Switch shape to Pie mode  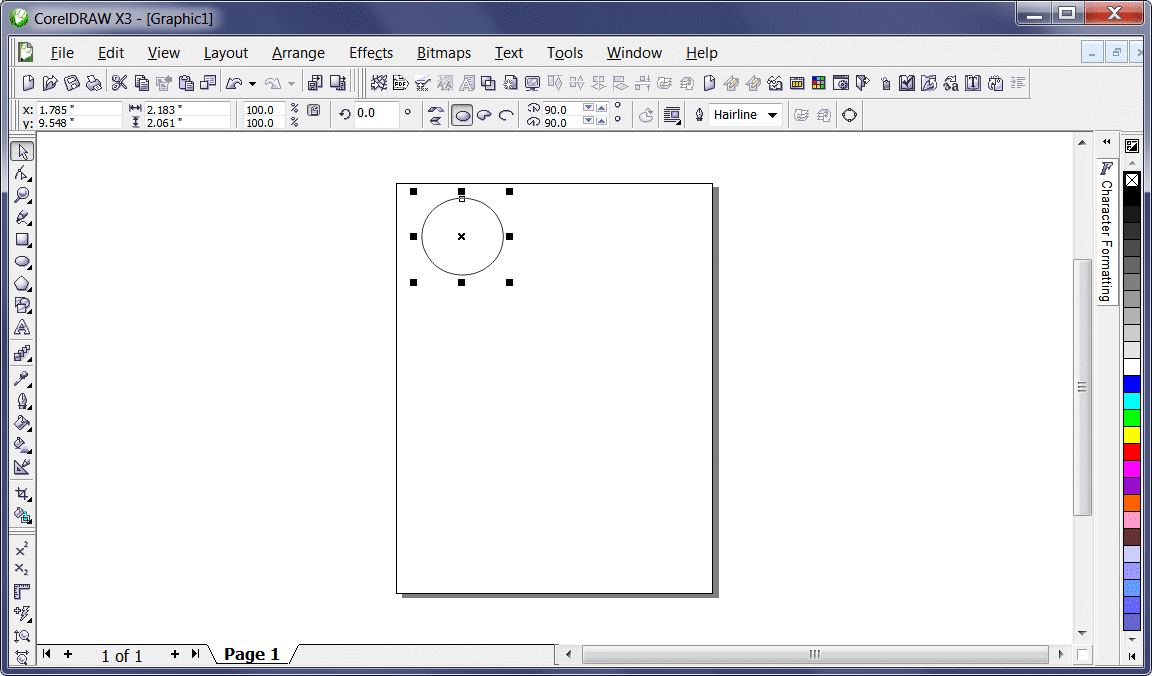(484, 115)
